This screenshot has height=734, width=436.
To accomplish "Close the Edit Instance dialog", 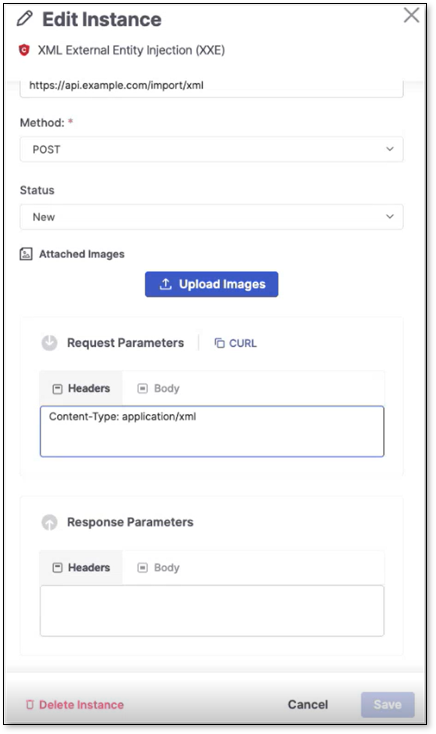I will pyautogui.click(x=411, y=15).
